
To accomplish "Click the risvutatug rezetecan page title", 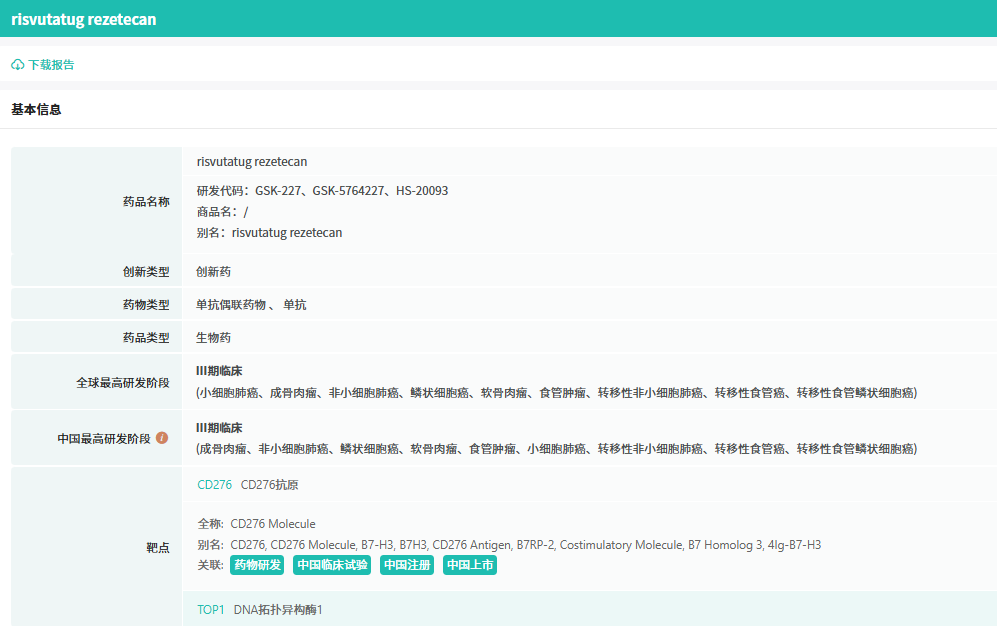I will coord(84,19).
